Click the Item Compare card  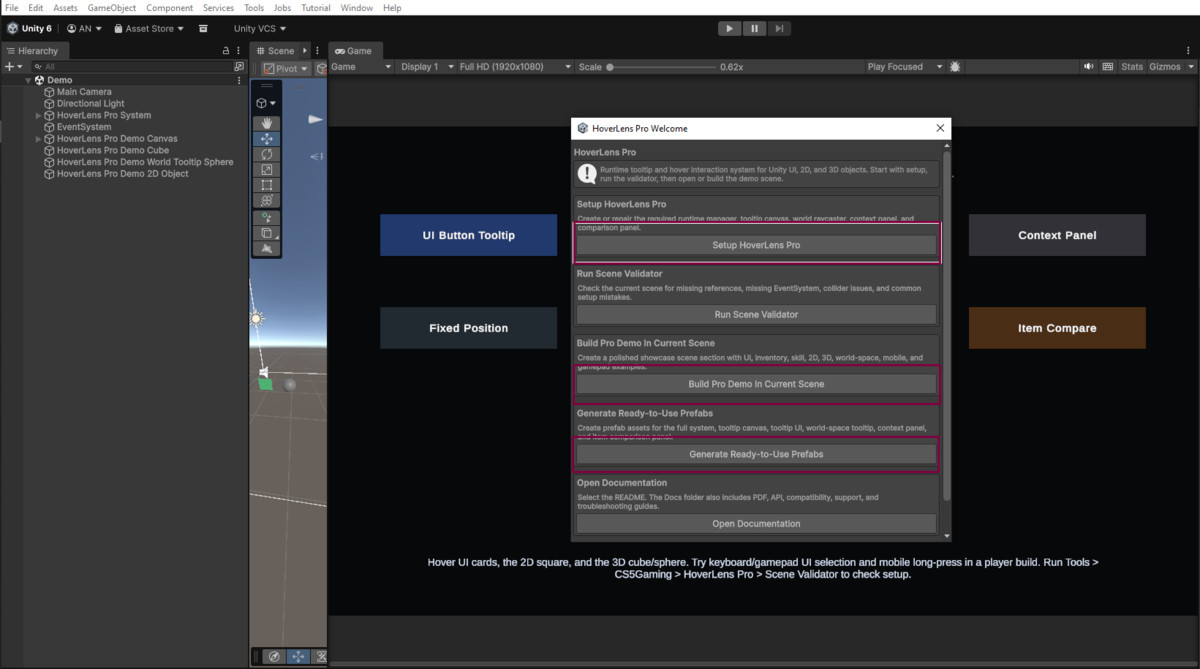tap(1057, 328)
